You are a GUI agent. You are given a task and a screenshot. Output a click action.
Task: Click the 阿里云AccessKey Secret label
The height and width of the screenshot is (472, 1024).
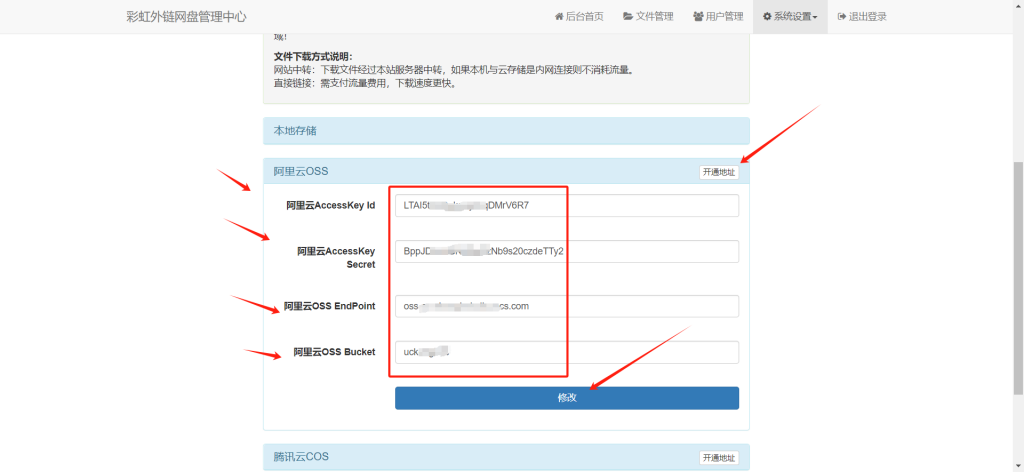pos(336,257)
